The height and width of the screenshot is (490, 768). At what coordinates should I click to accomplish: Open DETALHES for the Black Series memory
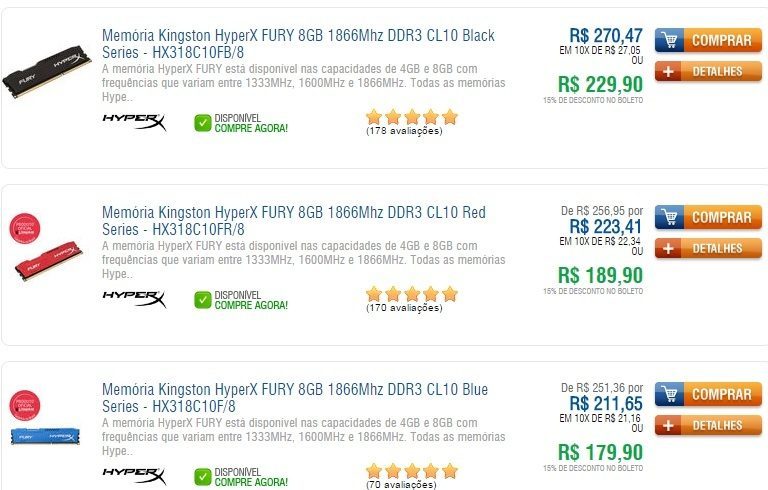click(708, 72)
